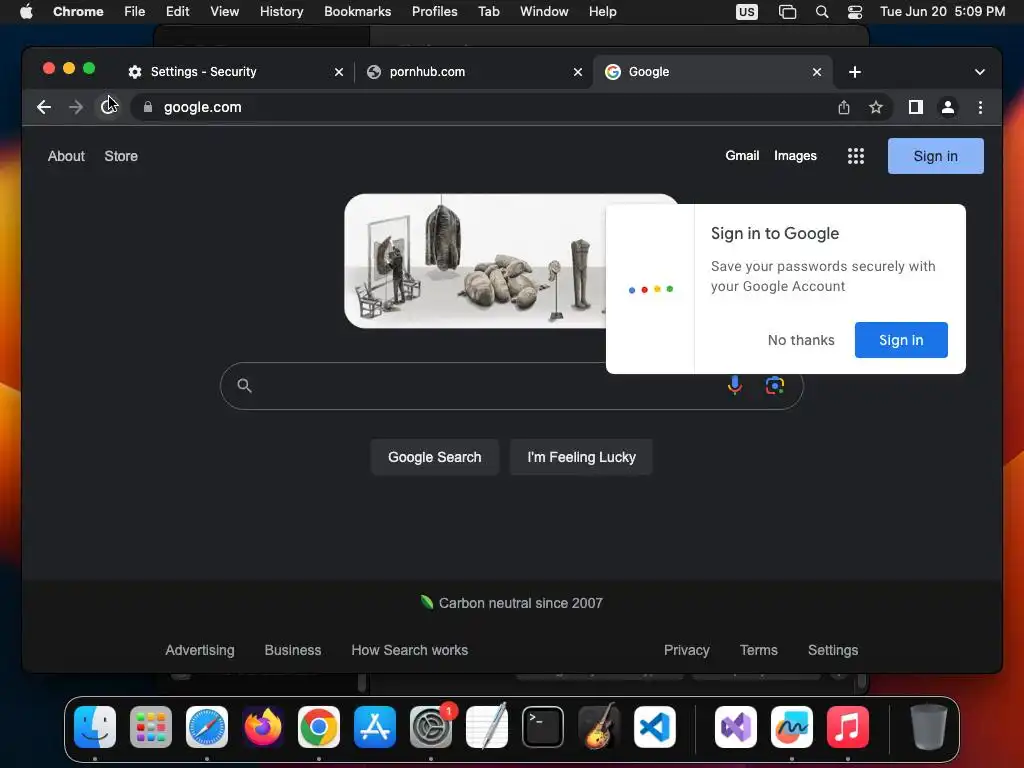Open Finder from the Dock
Image resolution: width=1024 pixels, height=768 pixels.
tap(95, 727)
